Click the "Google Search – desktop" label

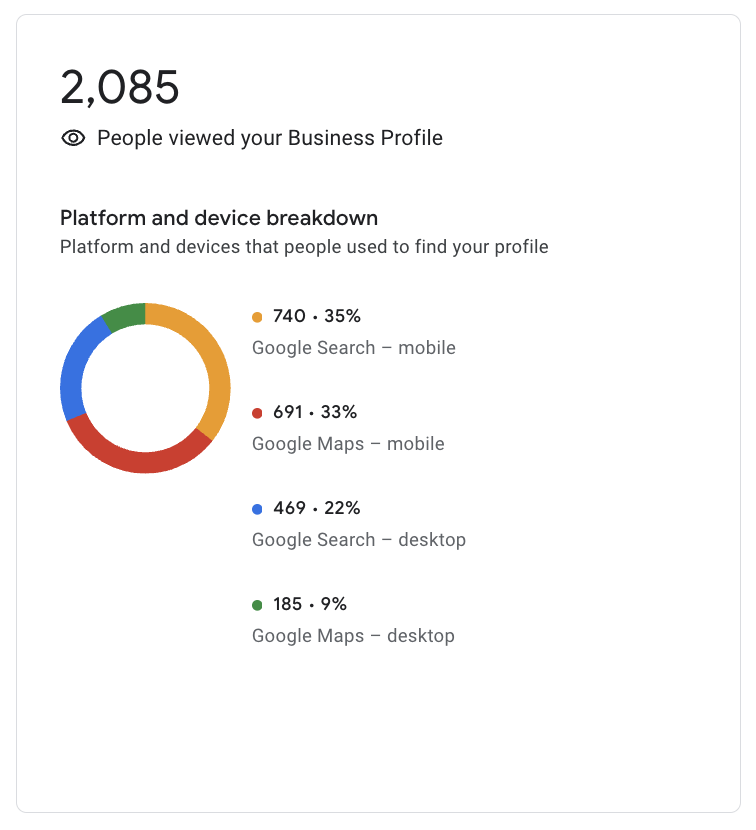359,540
